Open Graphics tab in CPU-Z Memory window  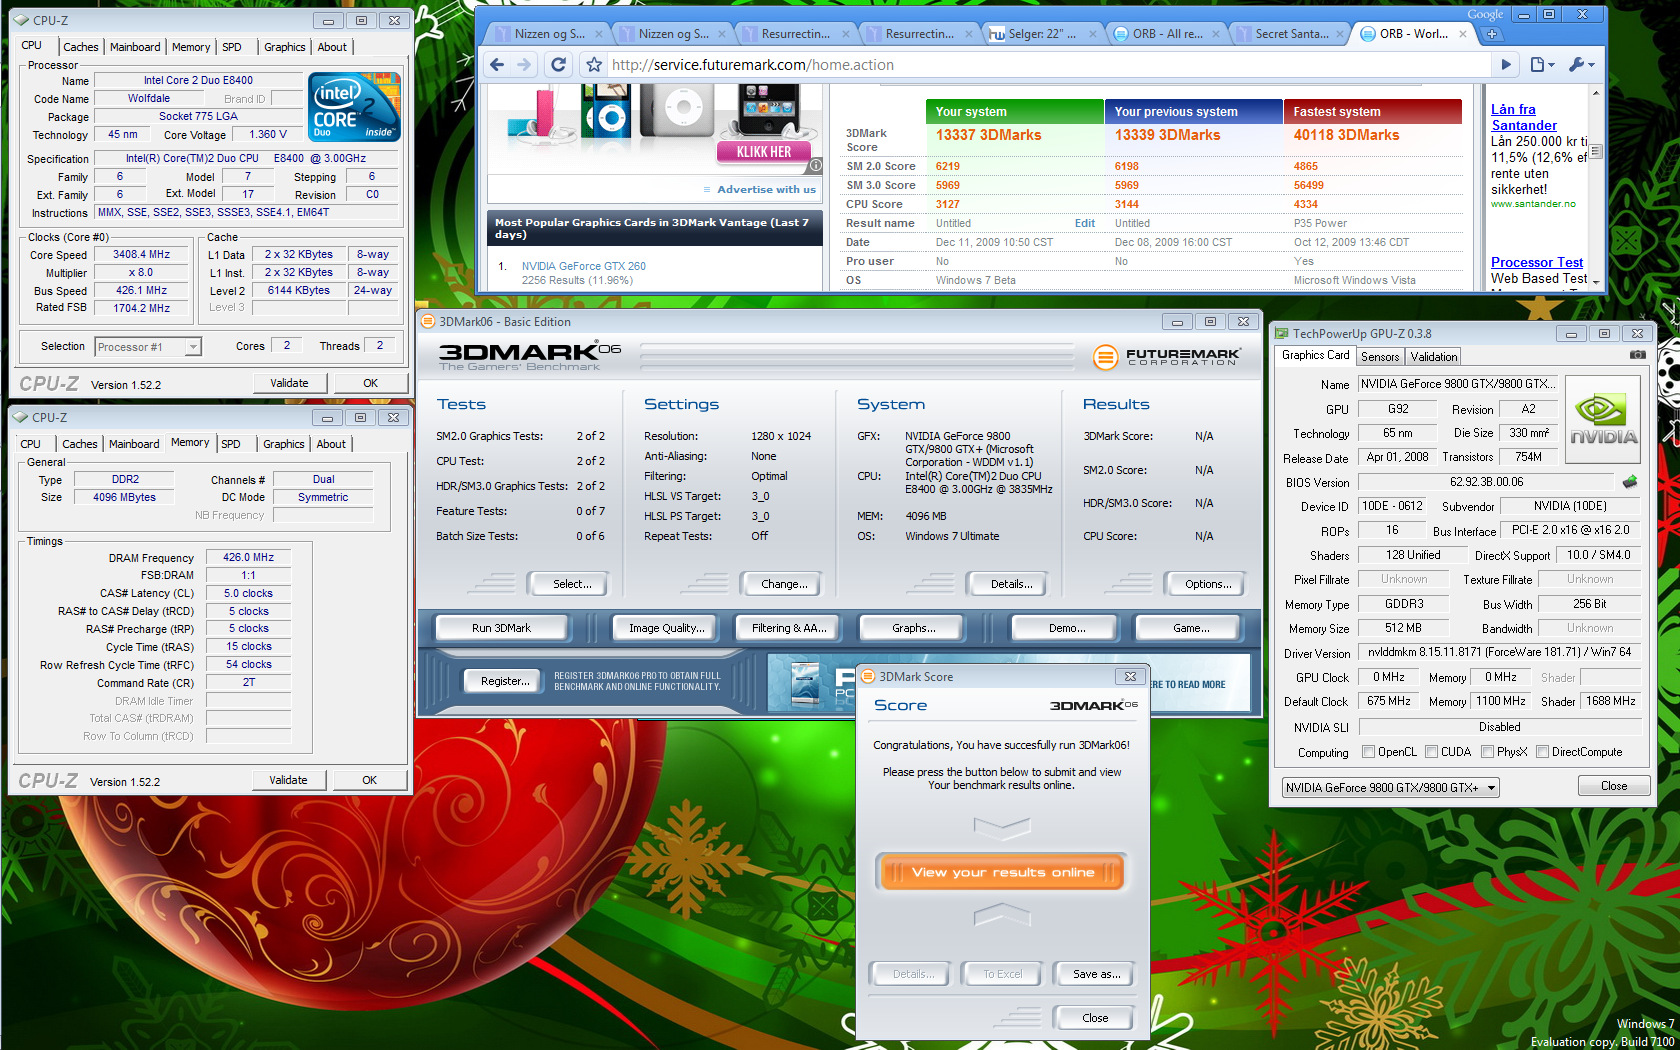284,444
